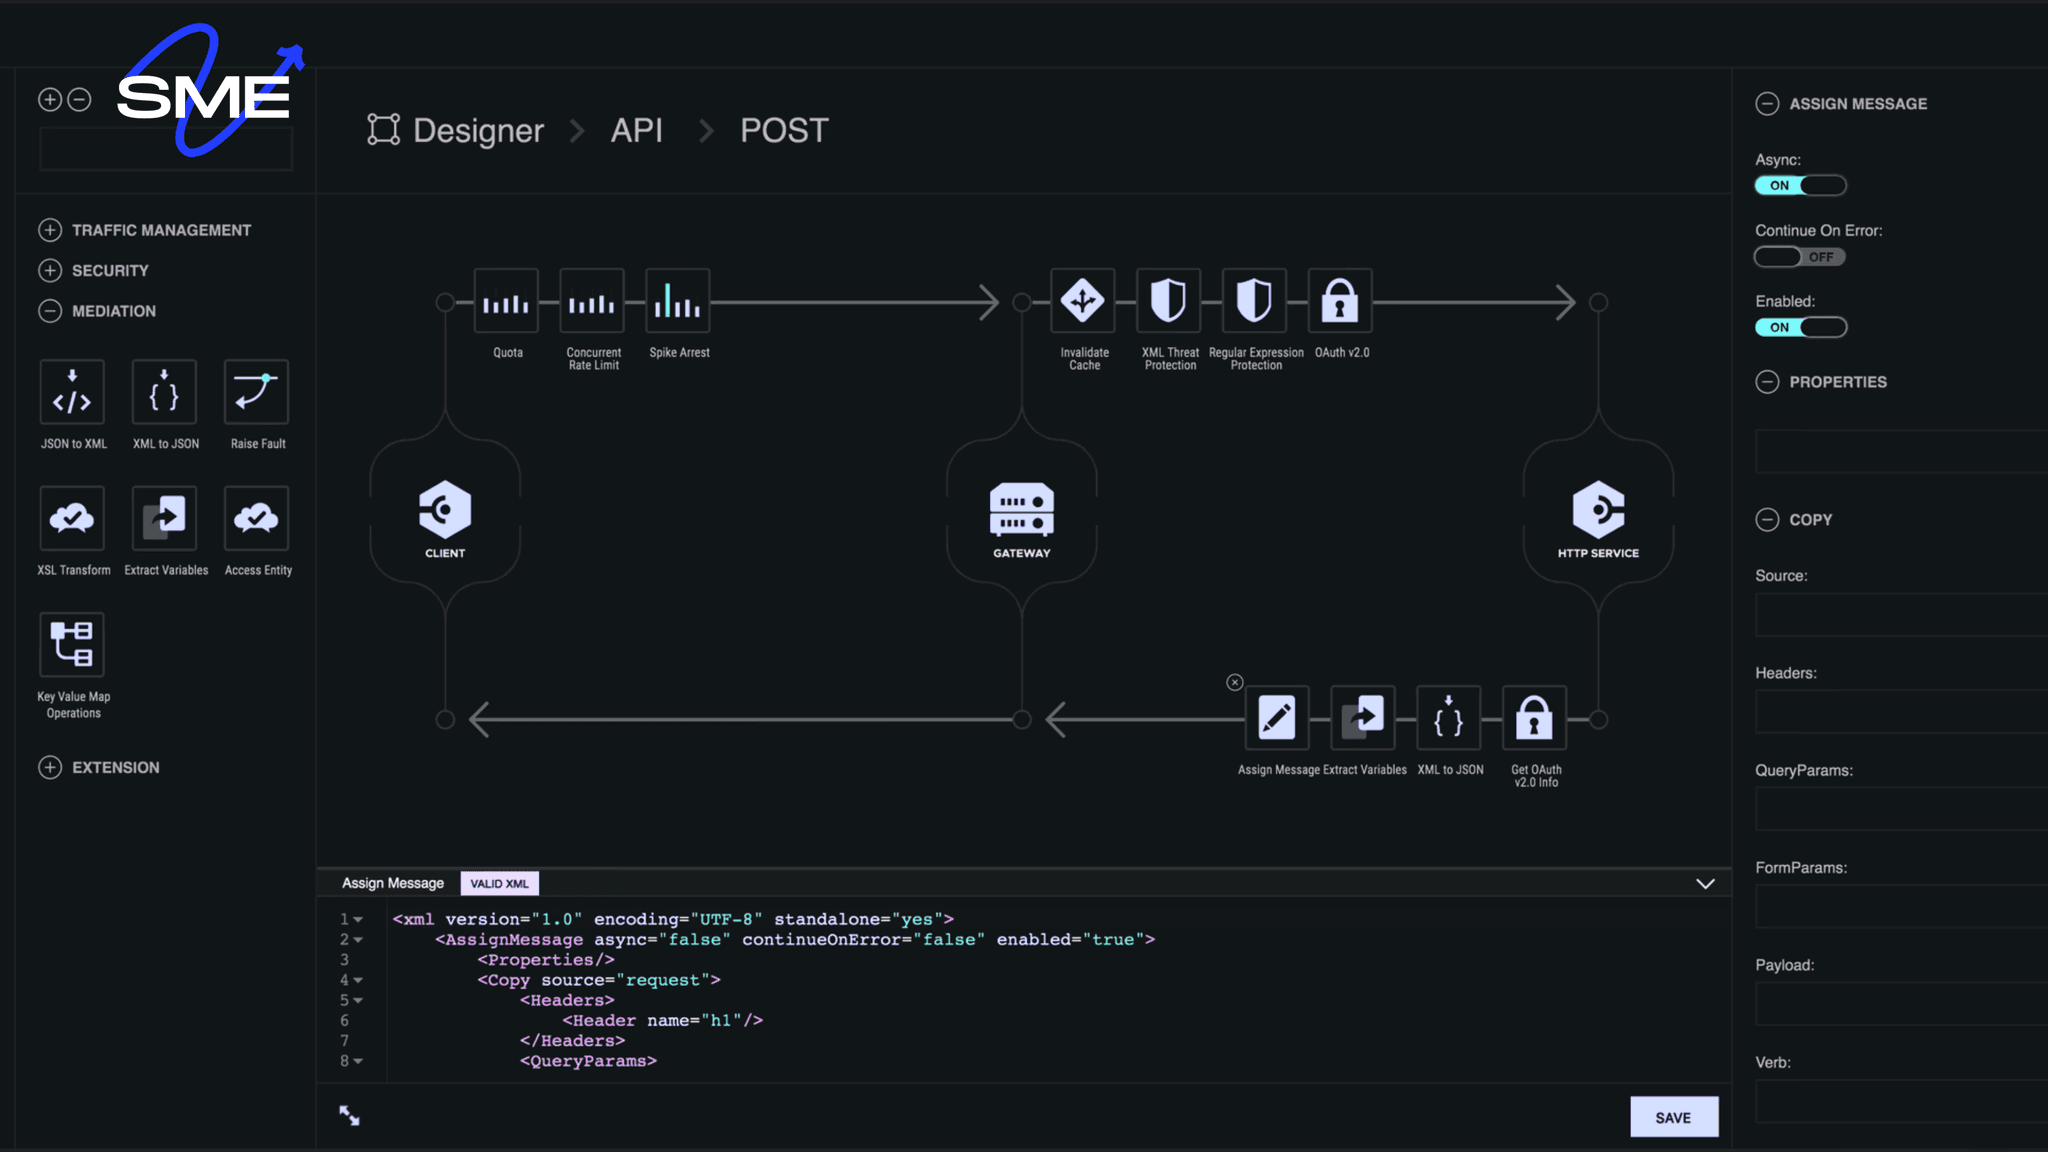
Task: Click the VALID XML status indicator
Action: click(x=499, y=882)
